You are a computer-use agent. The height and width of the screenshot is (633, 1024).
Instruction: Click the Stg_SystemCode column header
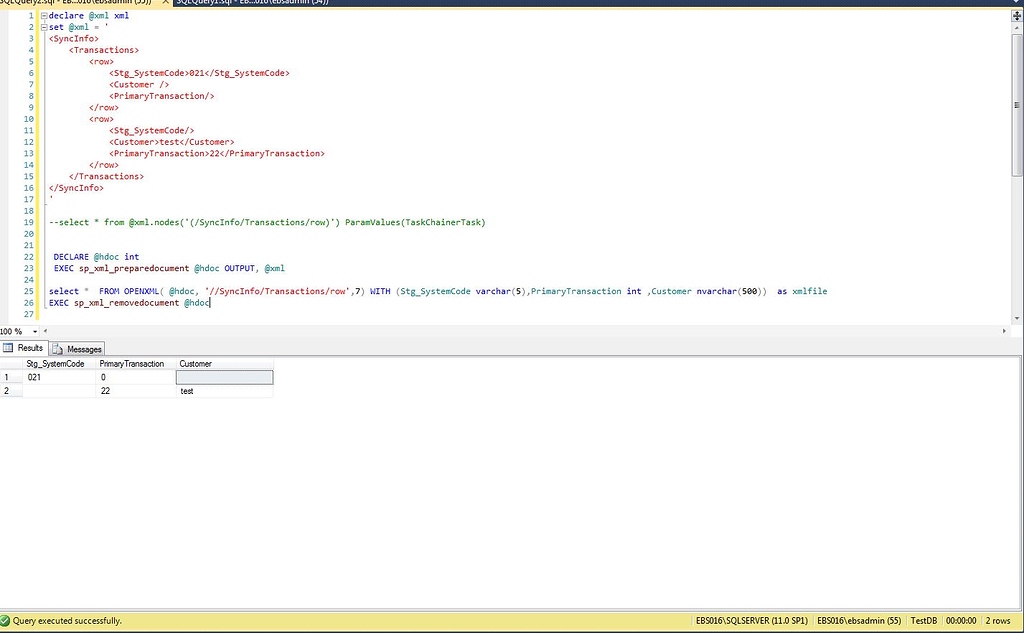(x=59, y=364)
